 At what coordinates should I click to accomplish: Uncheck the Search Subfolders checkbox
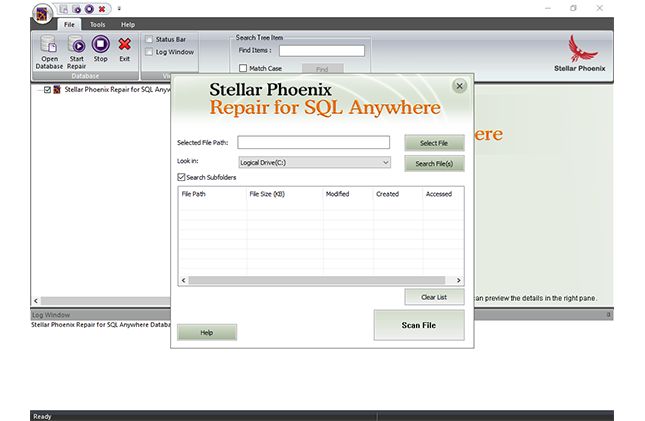[x=181, y=177]
